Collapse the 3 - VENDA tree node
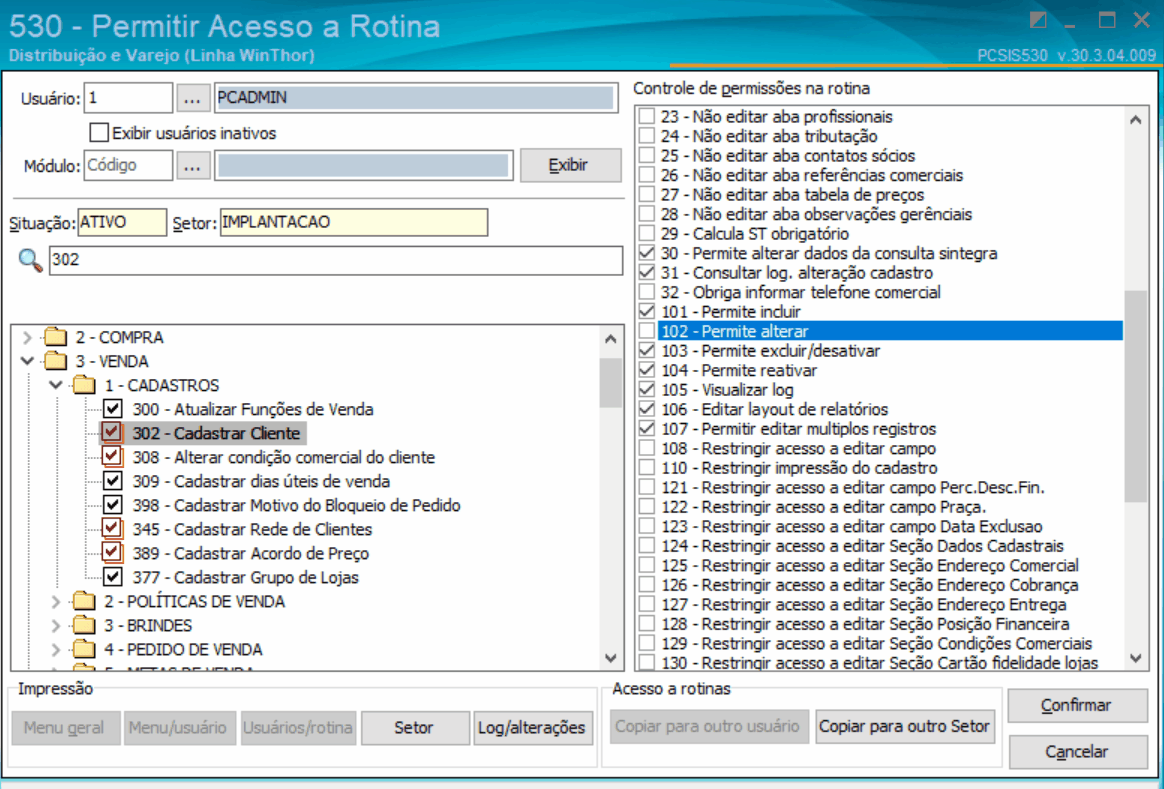This screenshot has height=789, width=1164. [27, 361]
